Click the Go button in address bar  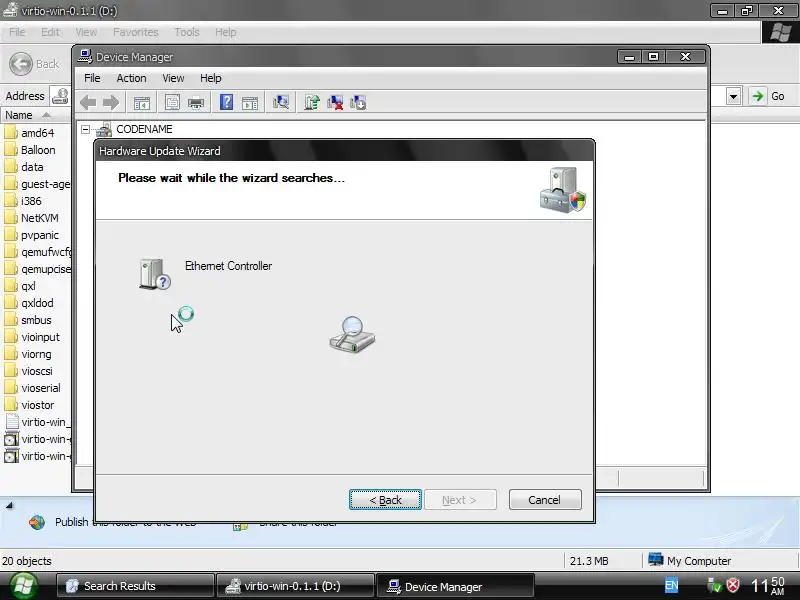(768, 96)
